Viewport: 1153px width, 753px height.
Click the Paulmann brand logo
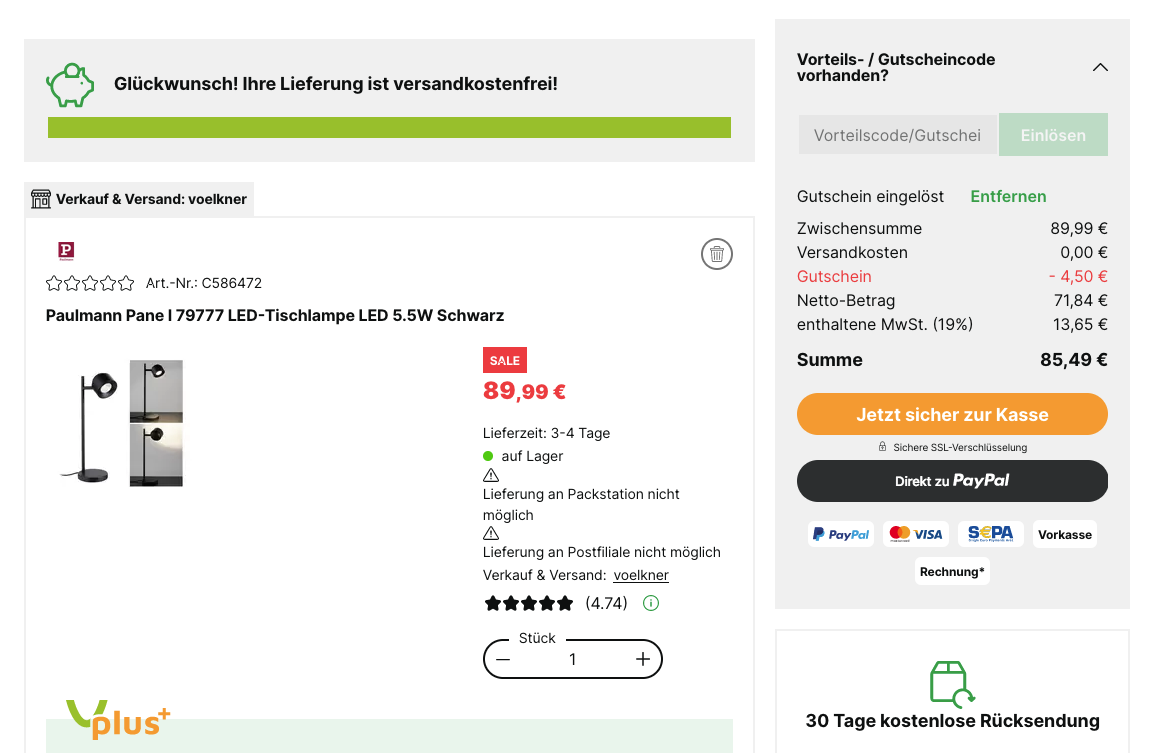66,251
